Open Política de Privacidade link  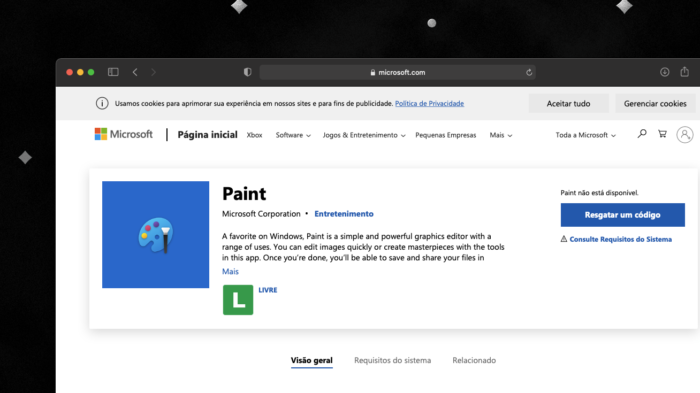429,103
